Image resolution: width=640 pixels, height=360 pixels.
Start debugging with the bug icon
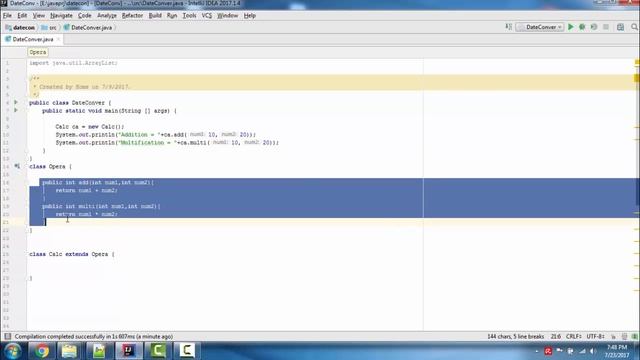pyautogui.click(x=582, y=27)
